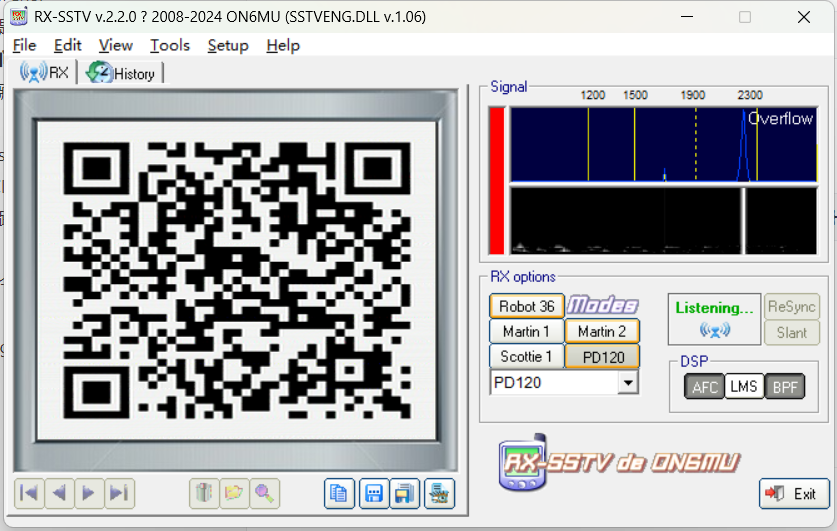Go to the next image arrow
Viewport: 837px width, 531px height.
click(x=89, y=493)
